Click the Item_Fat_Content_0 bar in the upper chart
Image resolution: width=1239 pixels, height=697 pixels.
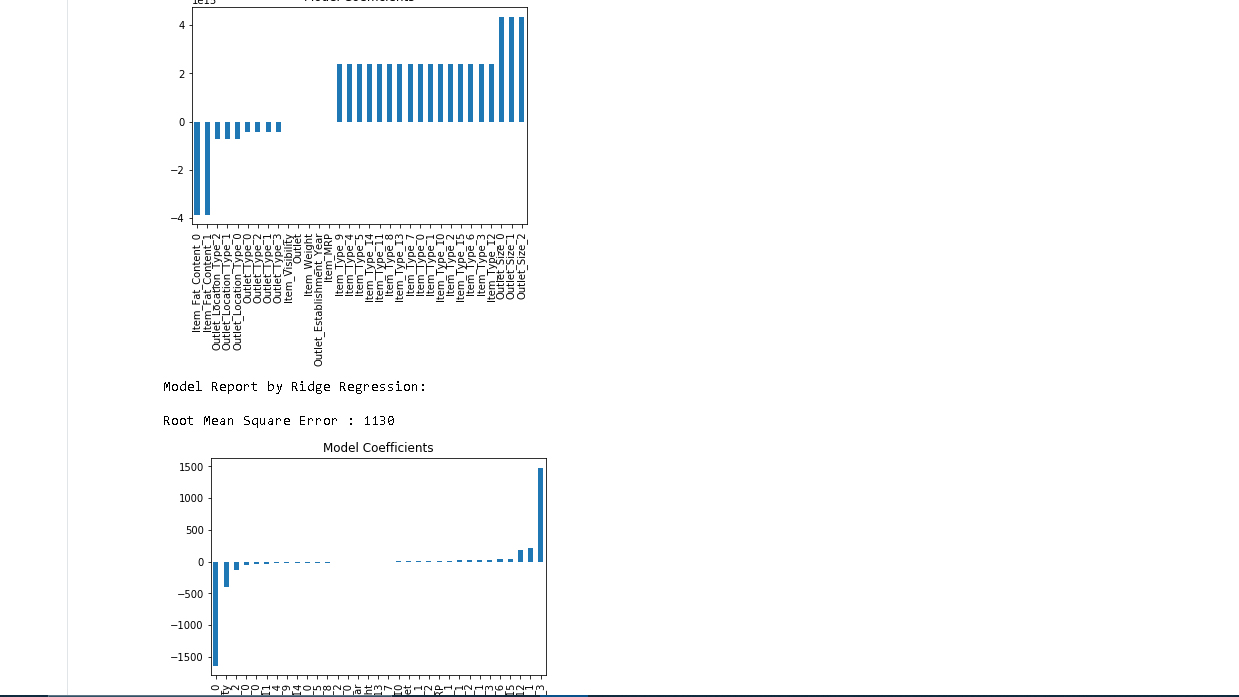point(197,168)
